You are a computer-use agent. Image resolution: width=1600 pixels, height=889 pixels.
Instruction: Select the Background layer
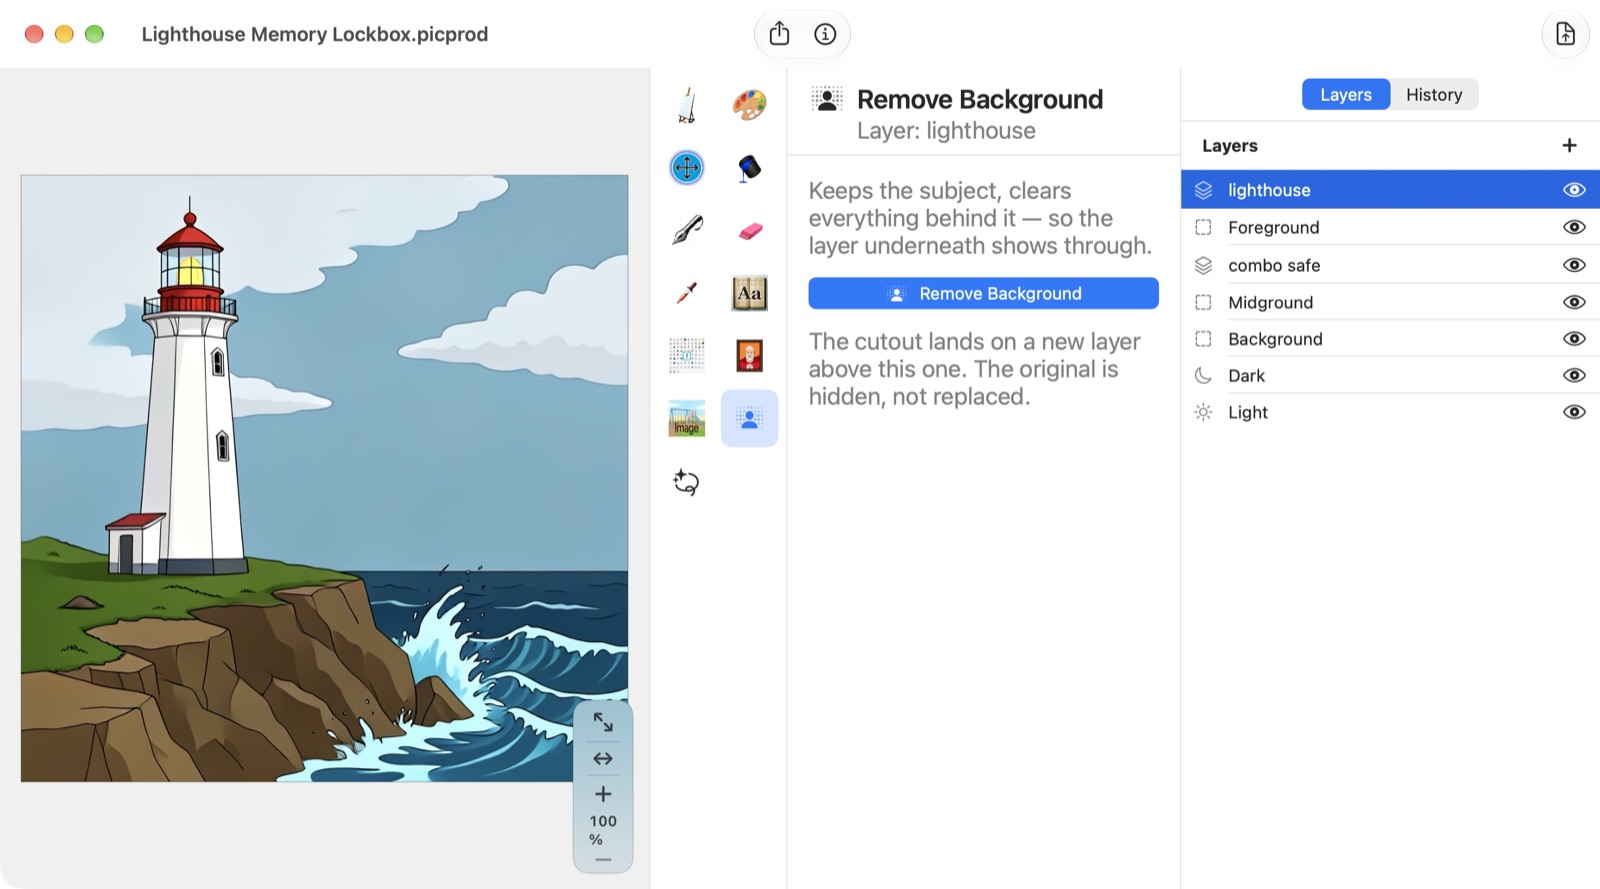coord(1390,339)
